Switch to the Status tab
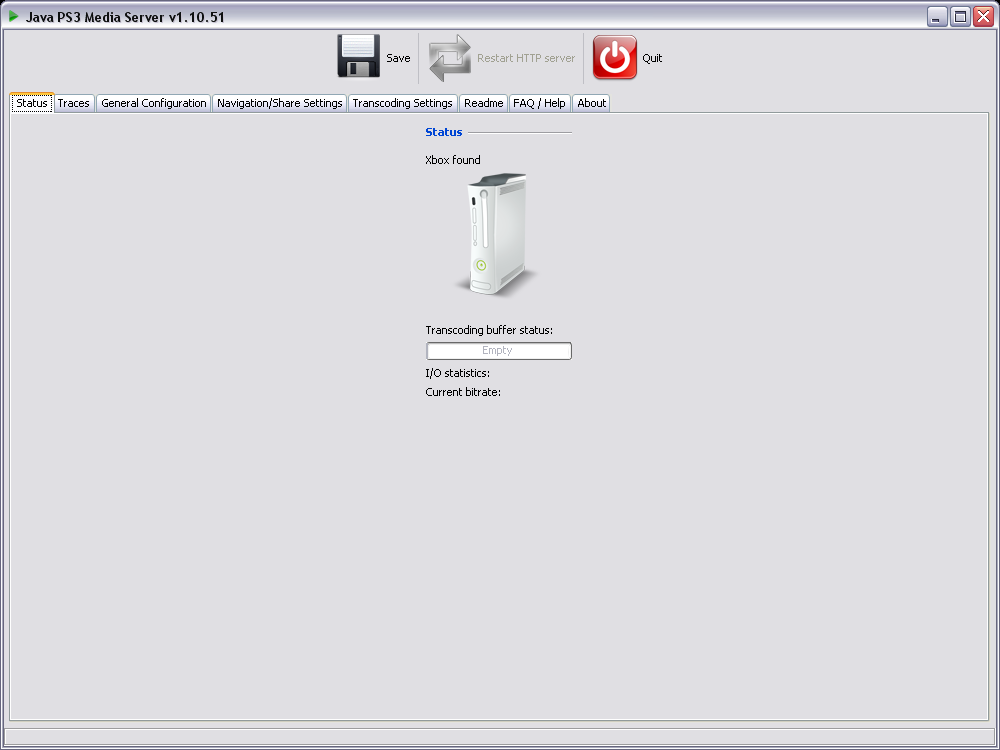 coord(32,103)
